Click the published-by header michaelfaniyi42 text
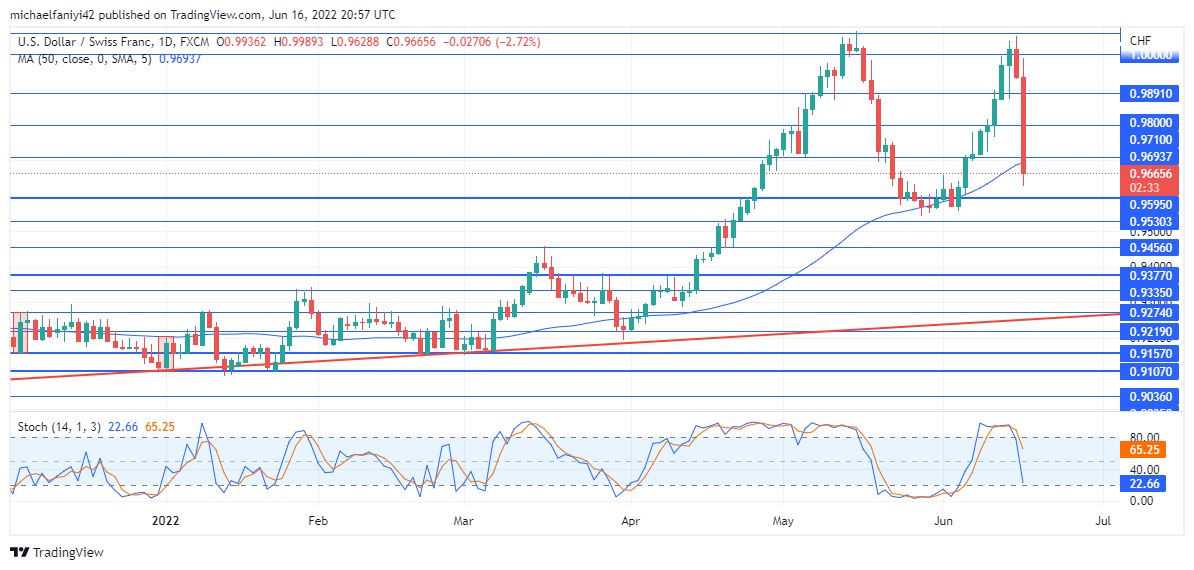 [54, 14]
